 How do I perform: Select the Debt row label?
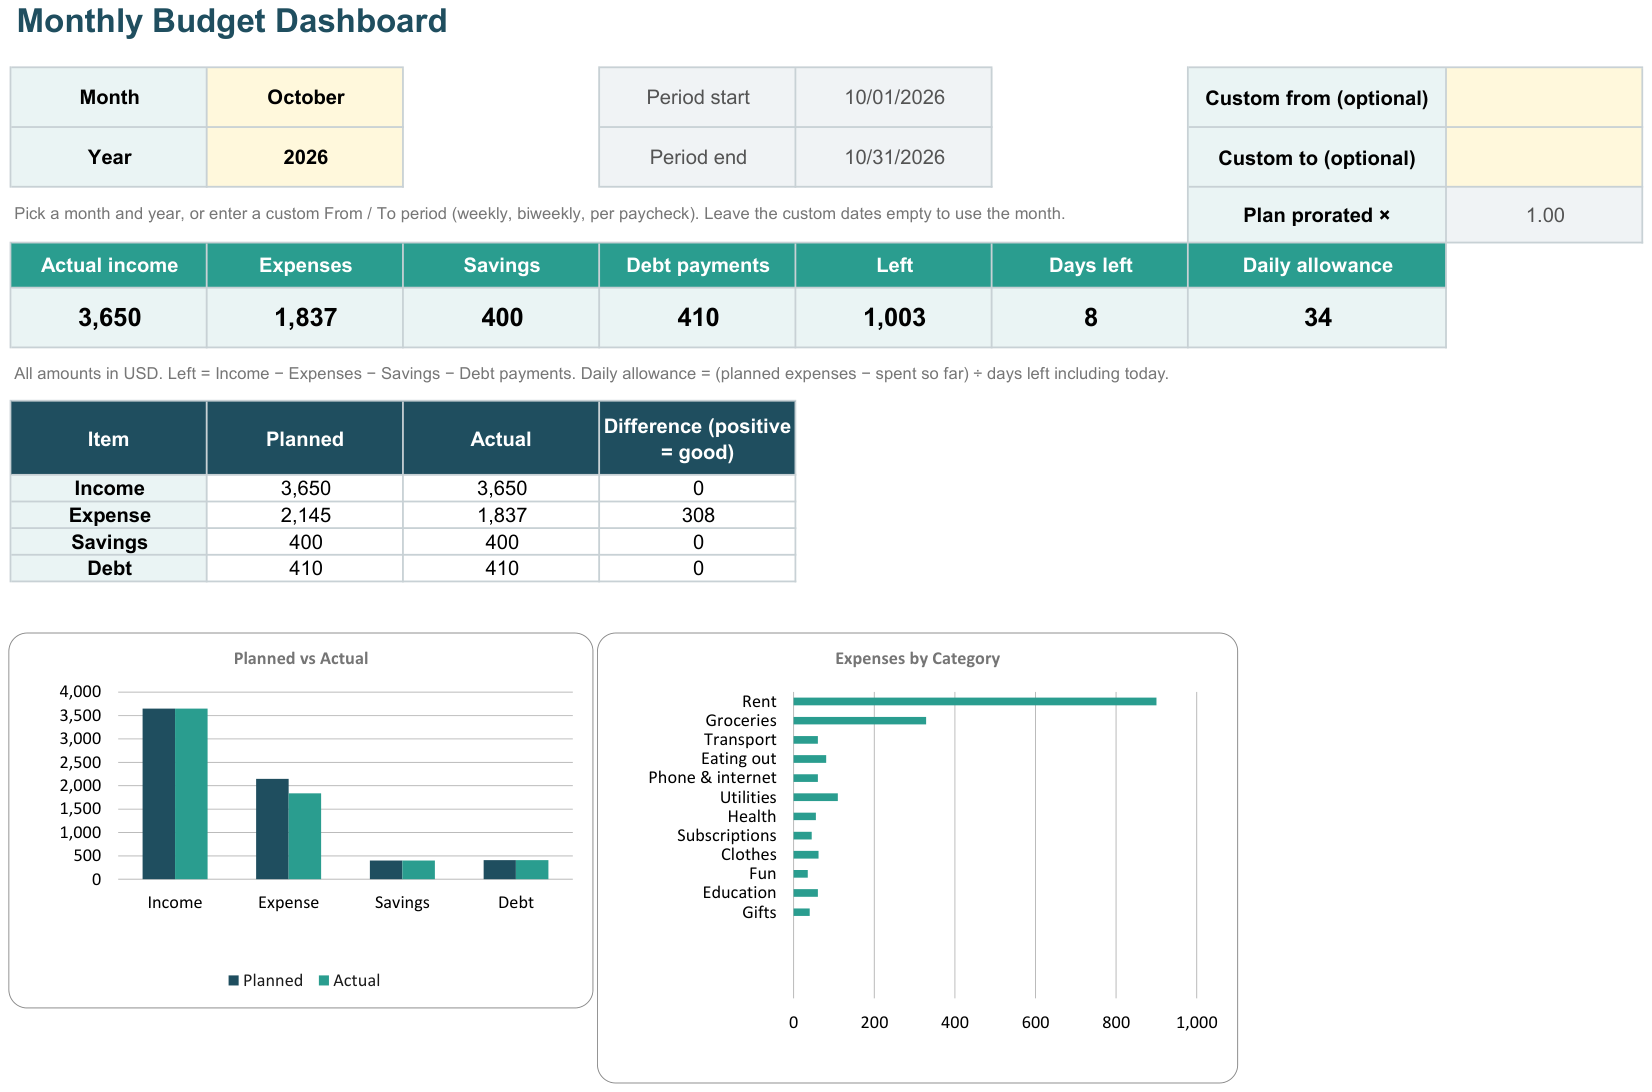(109, 568)
